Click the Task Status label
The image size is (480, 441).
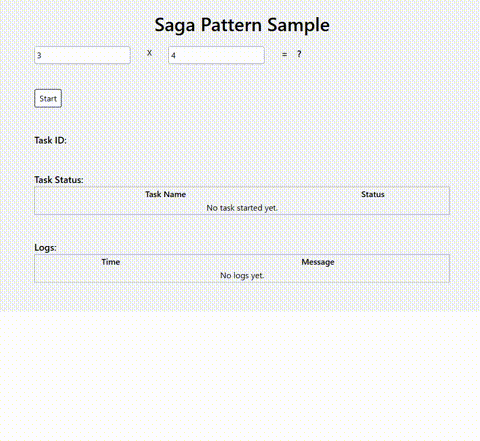point(59,180)
